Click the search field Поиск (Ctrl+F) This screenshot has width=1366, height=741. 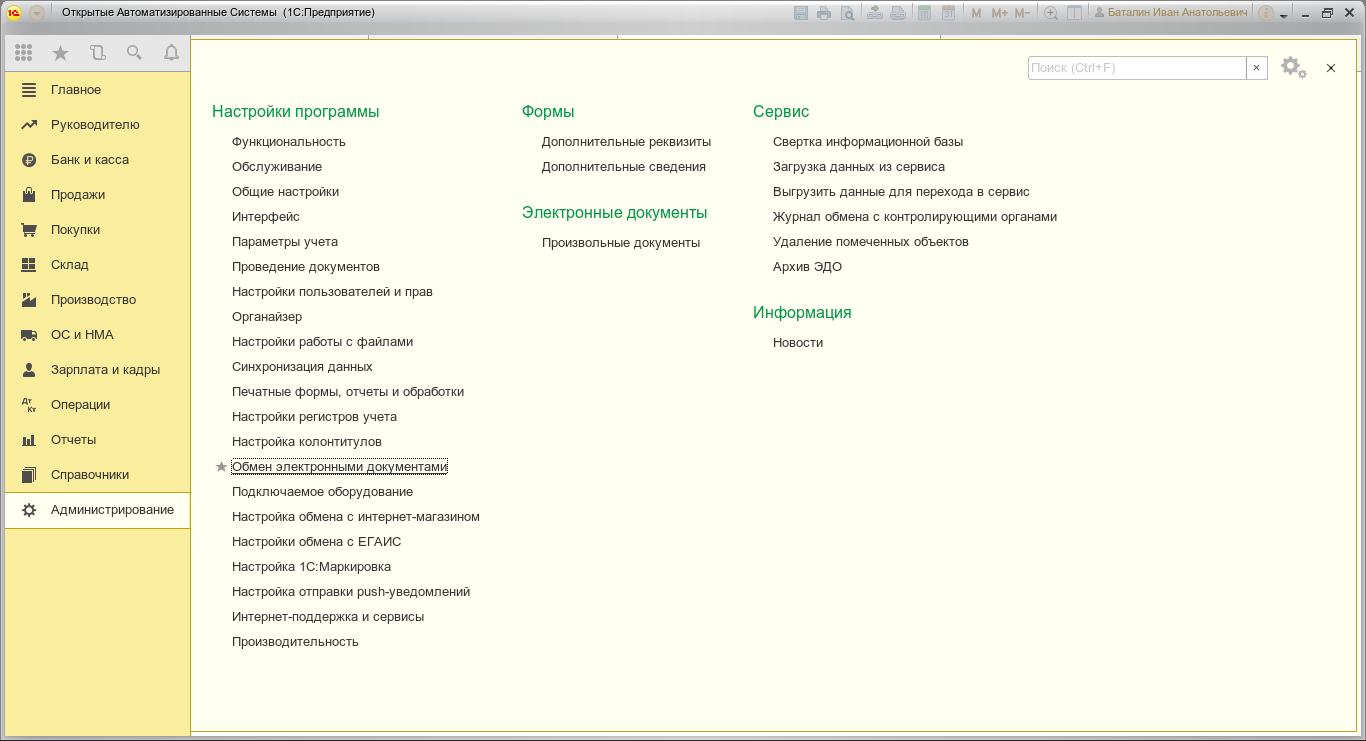pos(1137,68)
